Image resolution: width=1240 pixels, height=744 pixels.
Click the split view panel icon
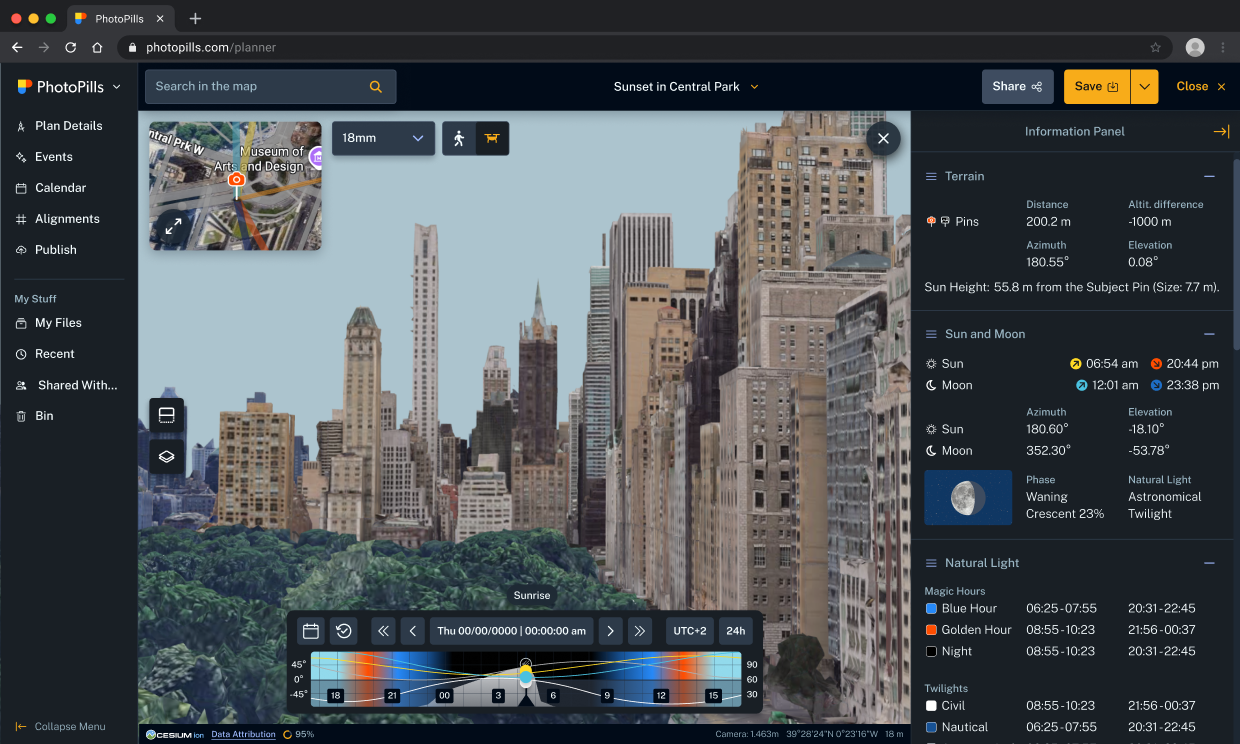(167, 415)
